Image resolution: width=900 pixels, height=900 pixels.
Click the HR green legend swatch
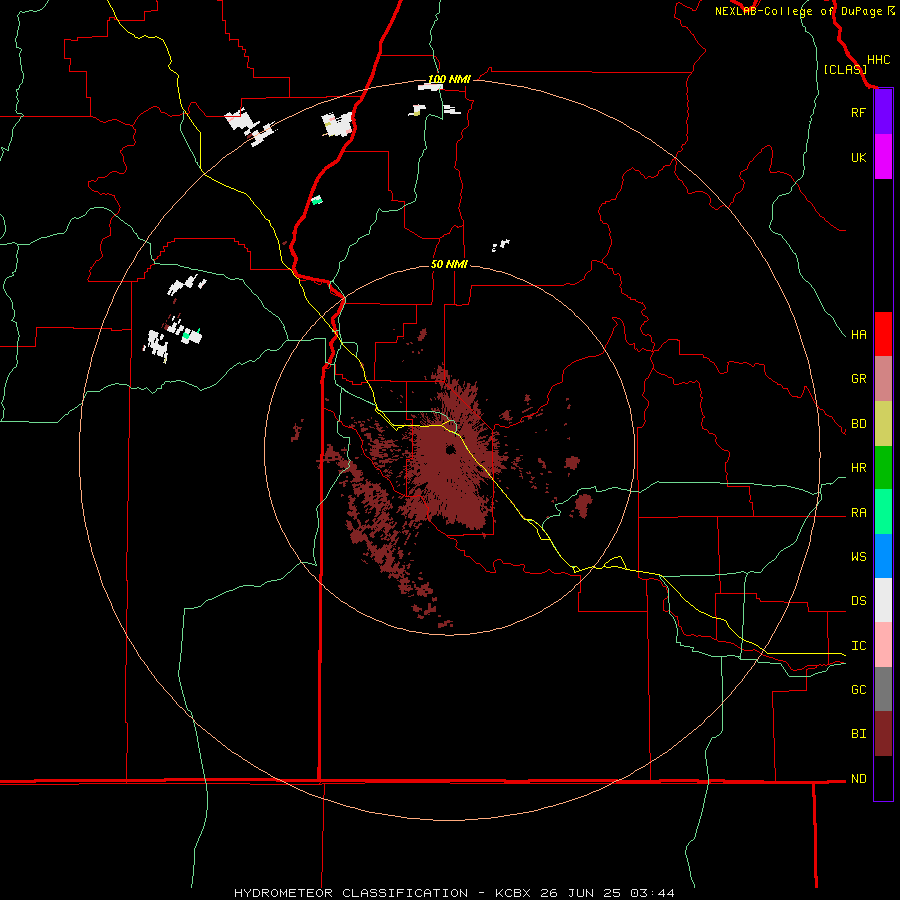[883, 468]
